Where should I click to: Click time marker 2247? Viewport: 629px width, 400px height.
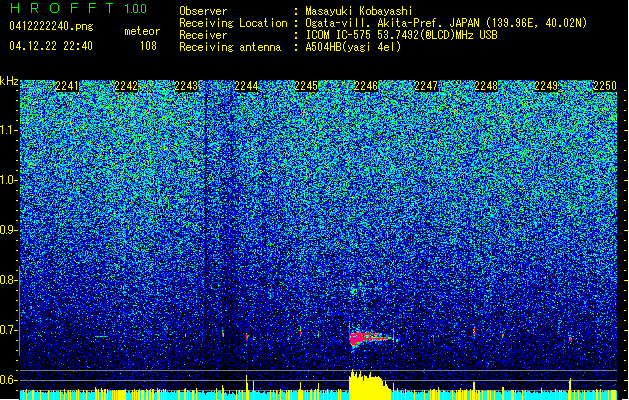pos(426,86)
